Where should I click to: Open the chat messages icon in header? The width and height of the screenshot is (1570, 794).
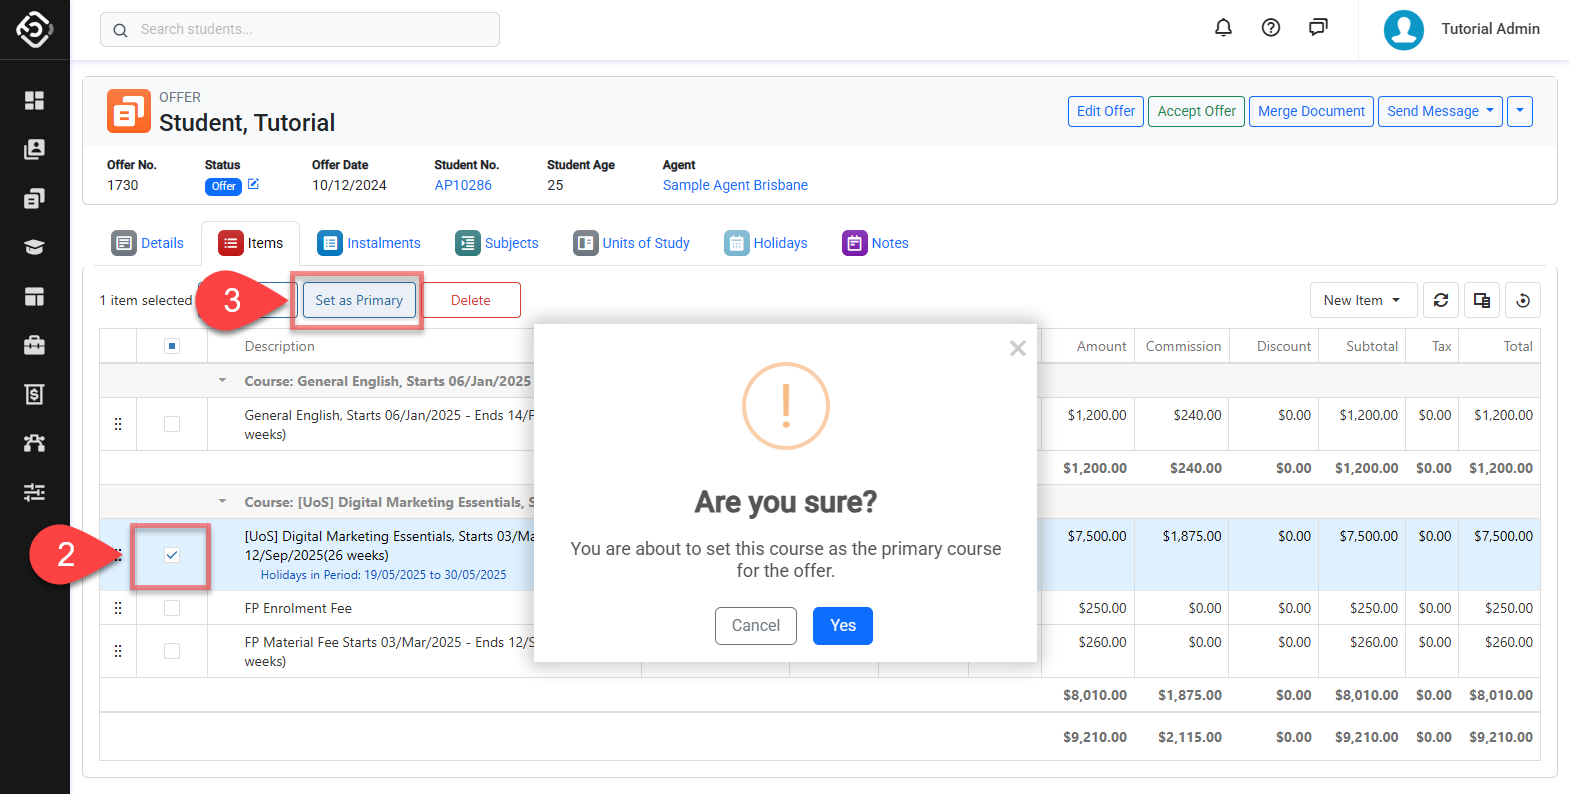tap(1318, 28)
